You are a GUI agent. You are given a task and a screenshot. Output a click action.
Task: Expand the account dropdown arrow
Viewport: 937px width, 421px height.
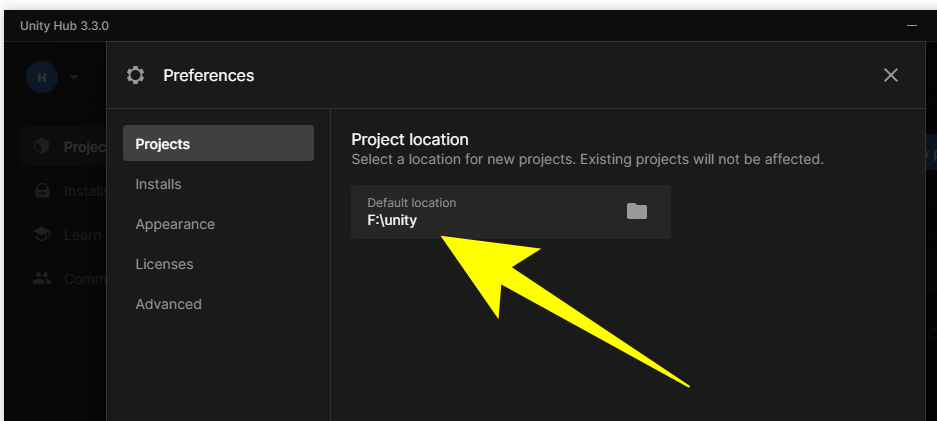point(74,77)
